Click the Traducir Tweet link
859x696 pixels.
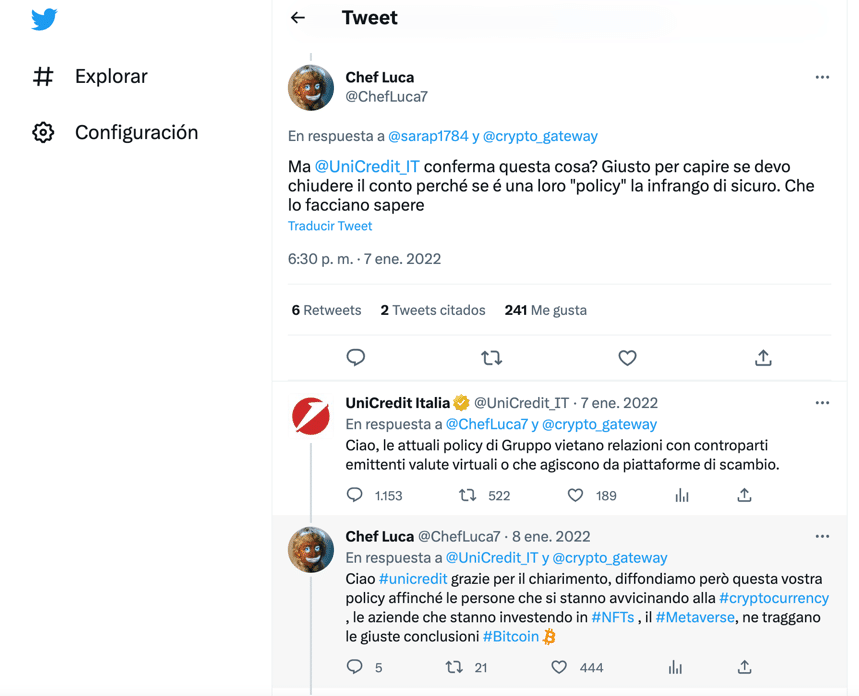[x=330, y=226]
